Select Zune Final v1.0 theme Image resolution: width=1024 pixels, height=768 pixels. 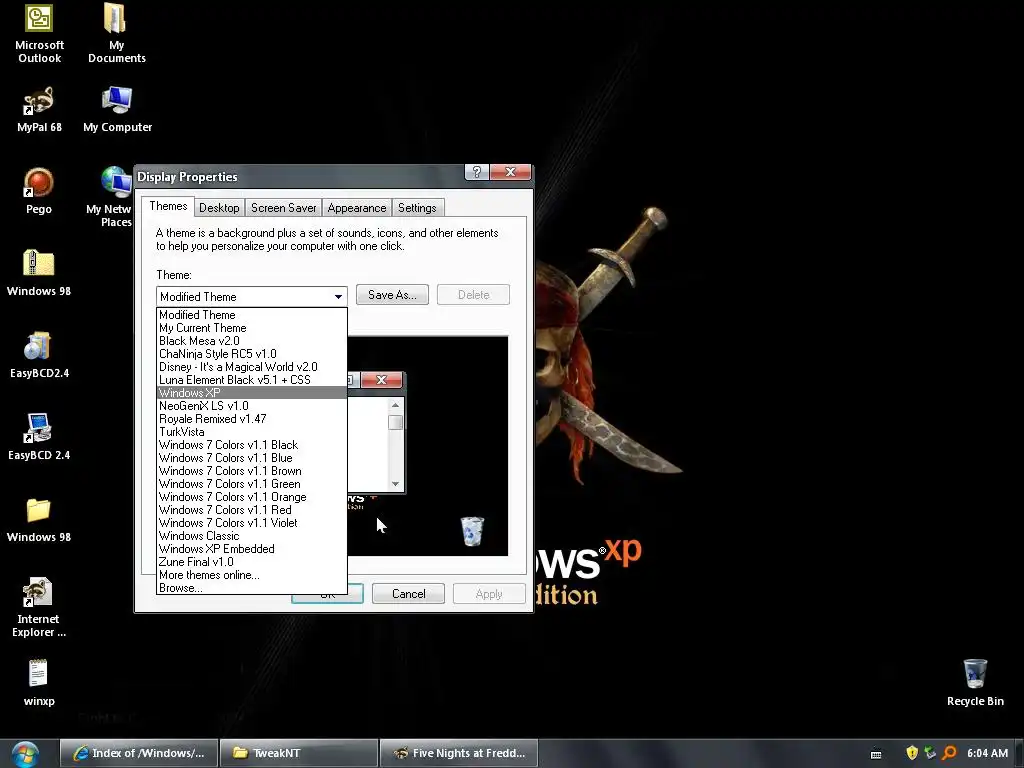(x=251, y=562)
